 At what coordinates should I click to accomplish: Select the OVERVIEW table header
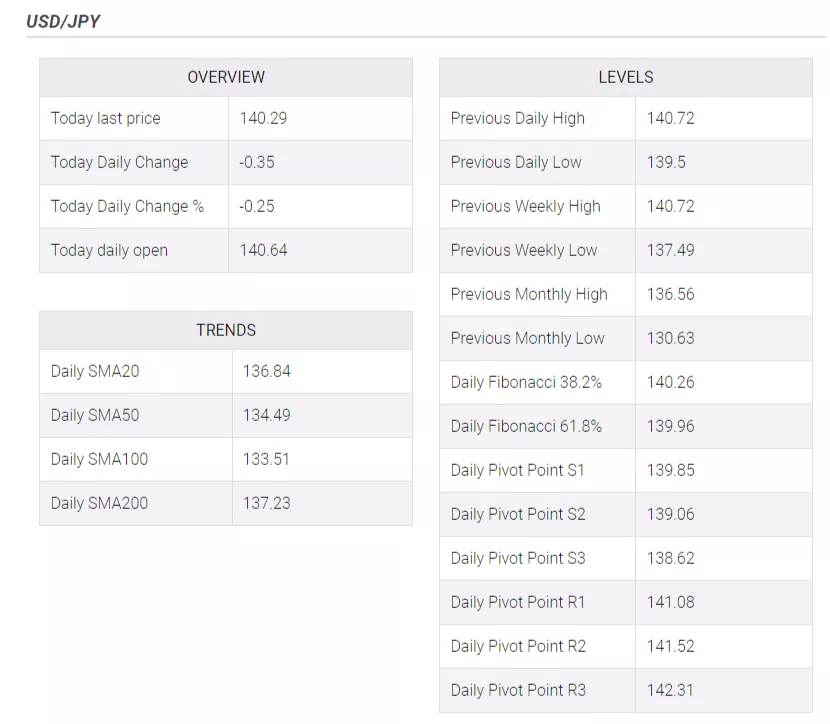click(226, 77)
